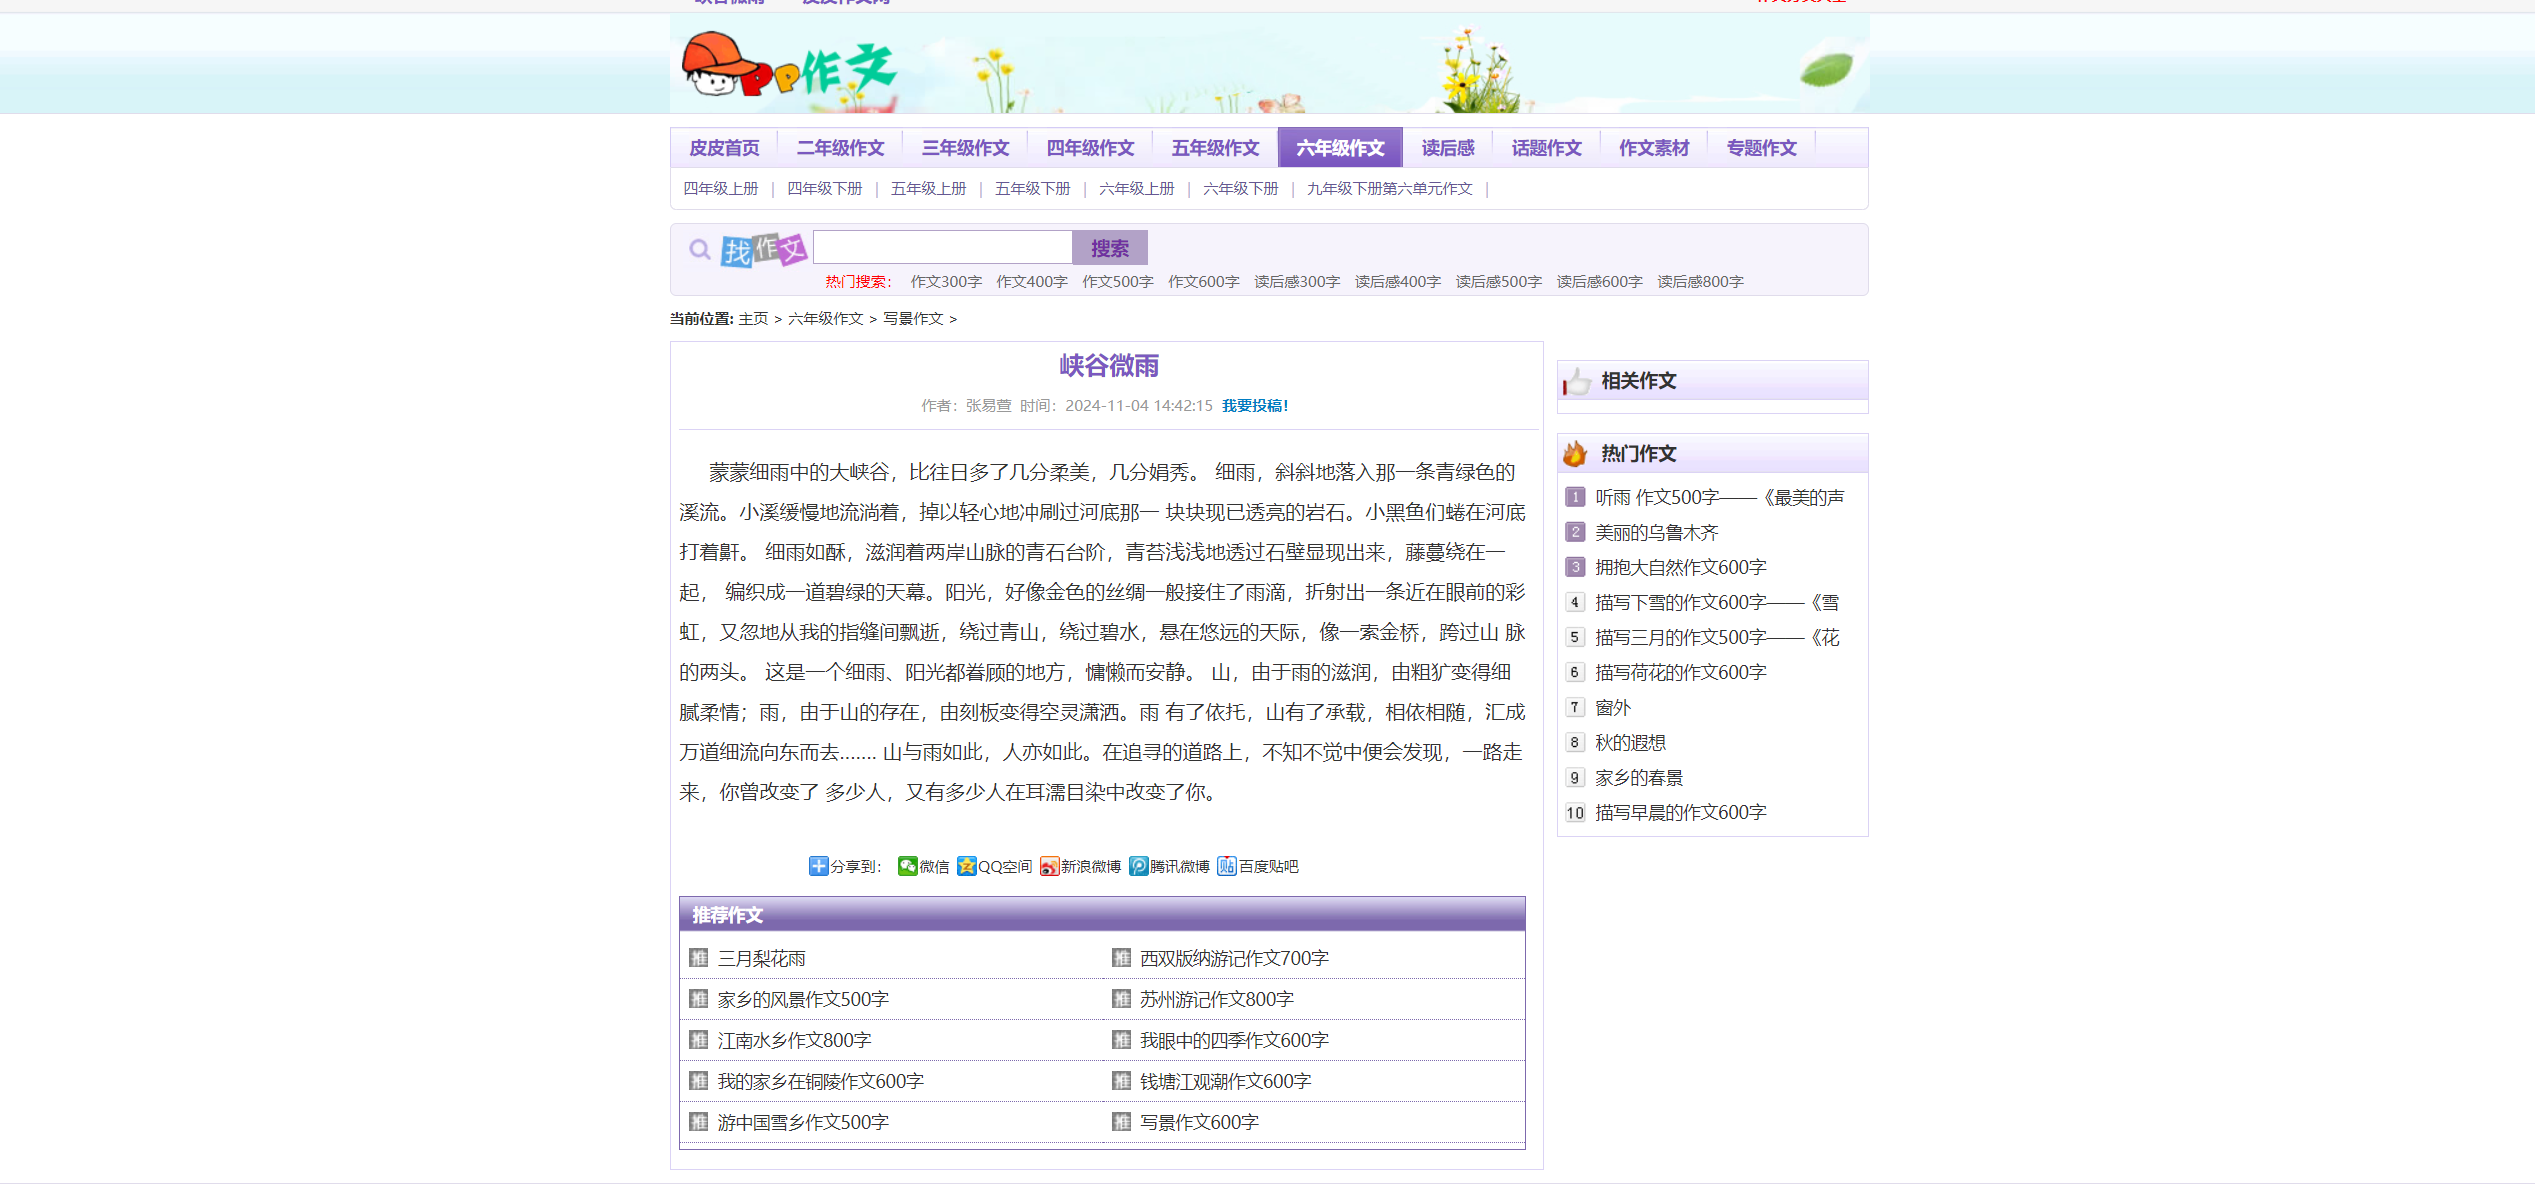Select the 六年级下册 sub-navigation link
Viewport: 2535px width, 1190px height.
point(1240,189)
